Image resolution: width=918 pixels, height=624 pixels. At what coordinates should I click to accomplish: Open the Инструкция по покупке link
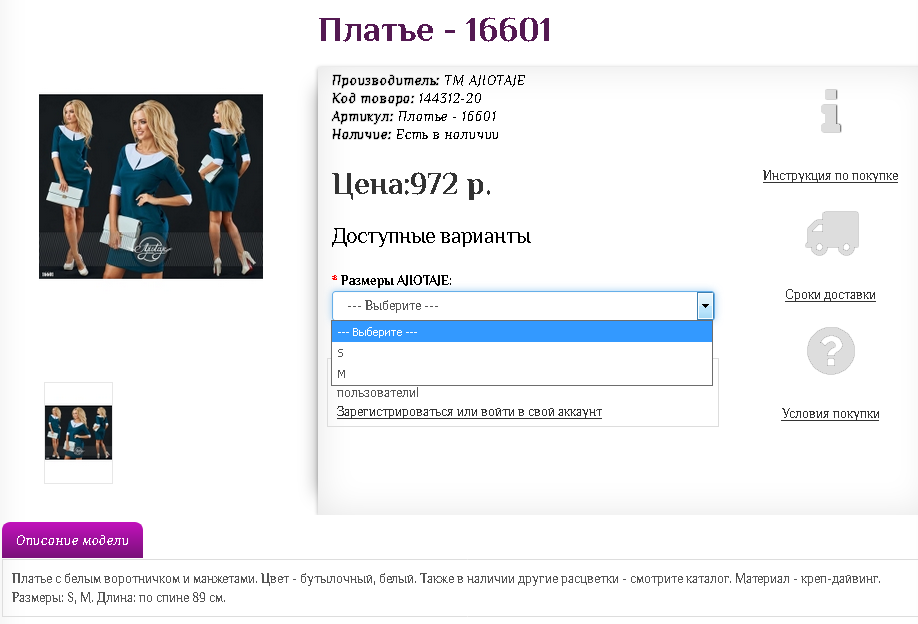[830, 176]
